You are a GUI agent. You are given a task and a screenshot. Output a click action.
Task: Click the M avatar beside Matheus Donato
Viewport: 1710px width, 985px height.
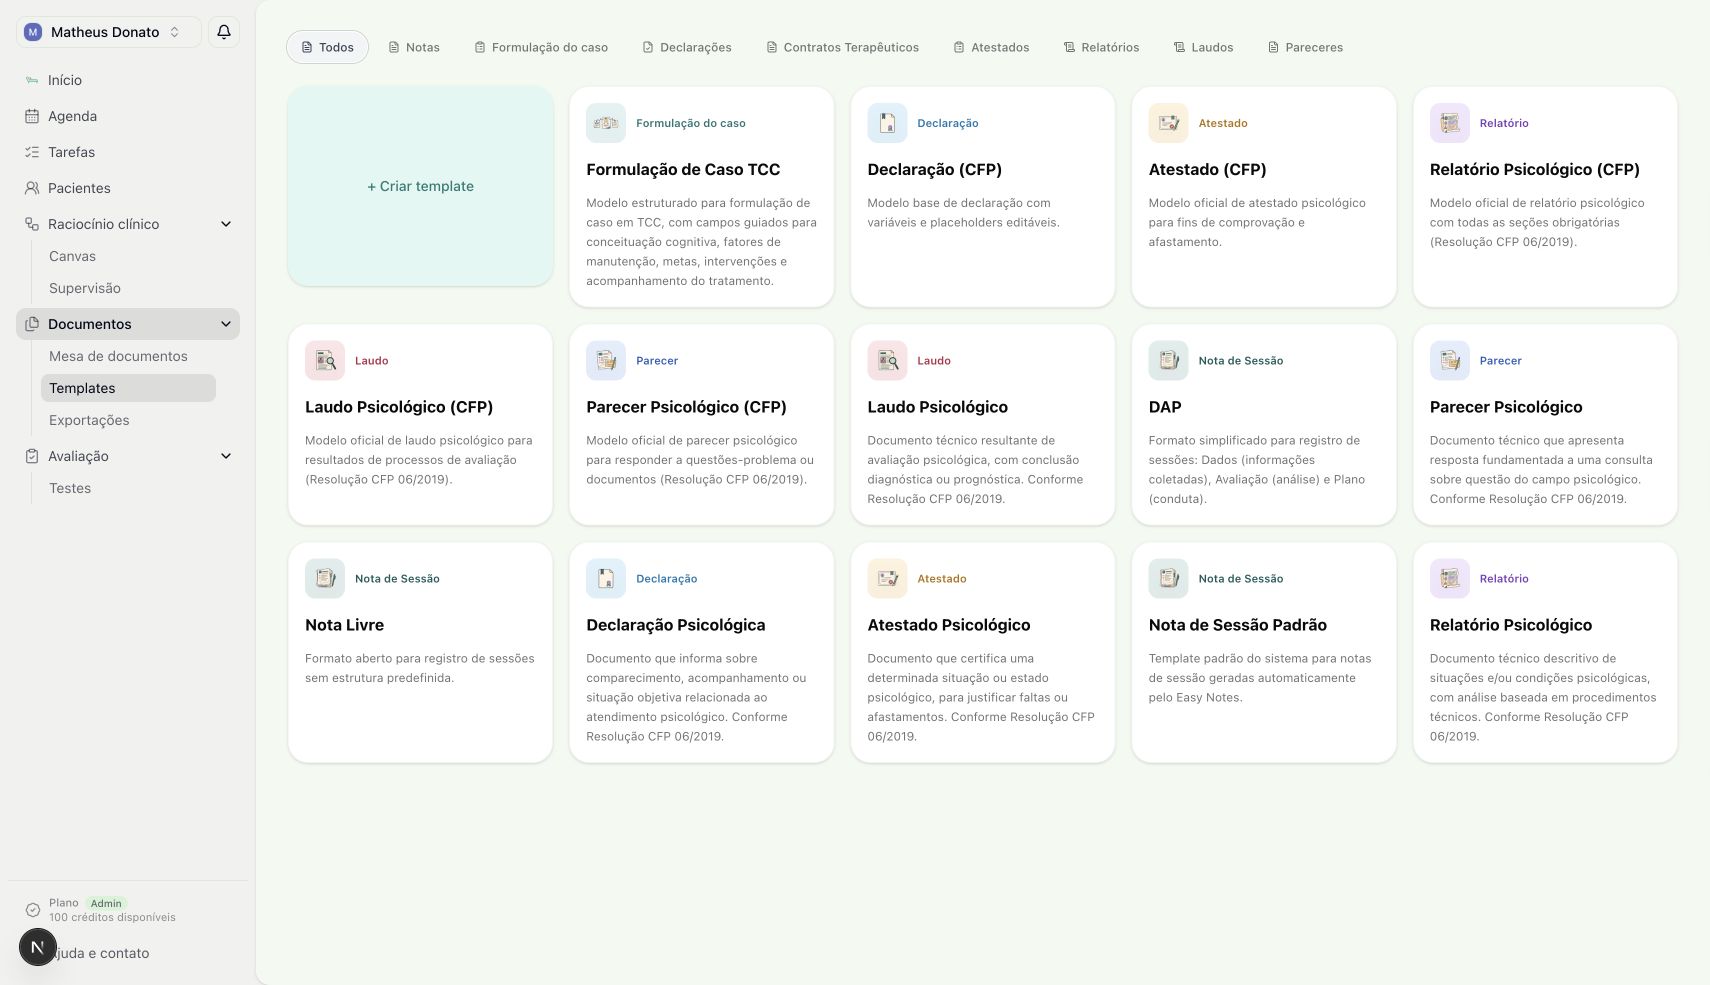[x=33, y=32]
